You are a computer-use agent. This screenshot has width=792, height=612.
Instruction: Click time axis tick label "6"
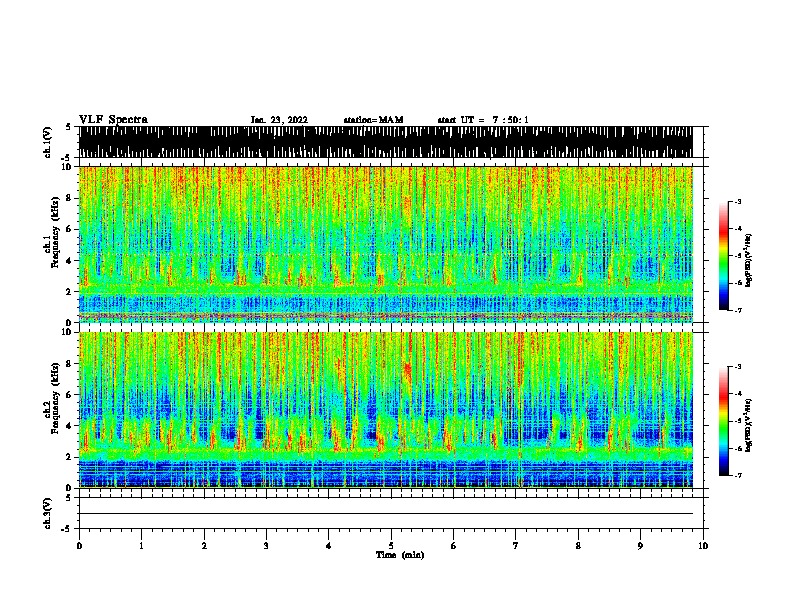(454, 546)
